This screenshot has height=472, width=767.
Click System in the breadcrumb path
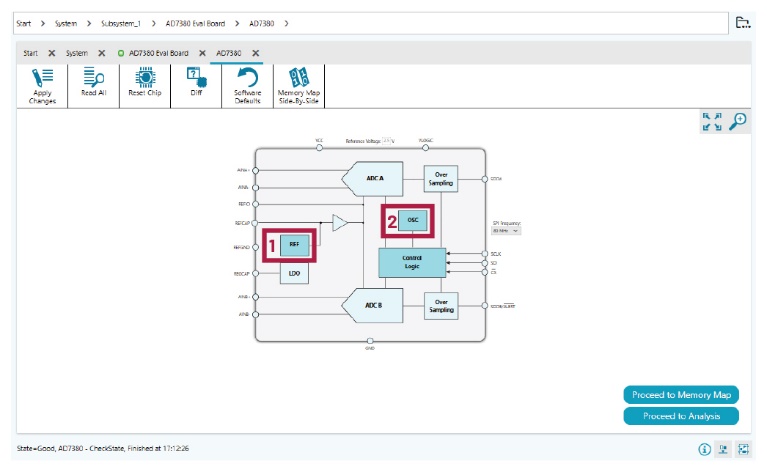pyautogui.click(x=66, y=23)
